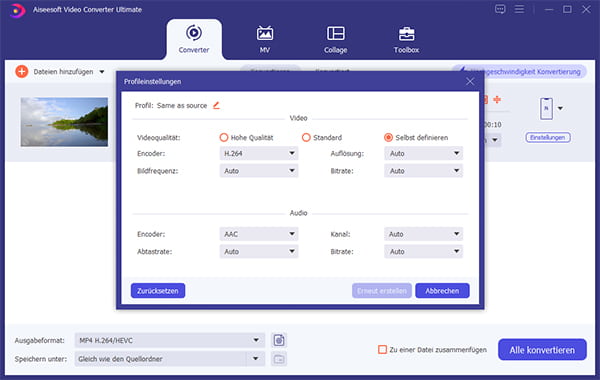
Task: Click the pencil icon next to Profil name
Action: tap(216, 105)
